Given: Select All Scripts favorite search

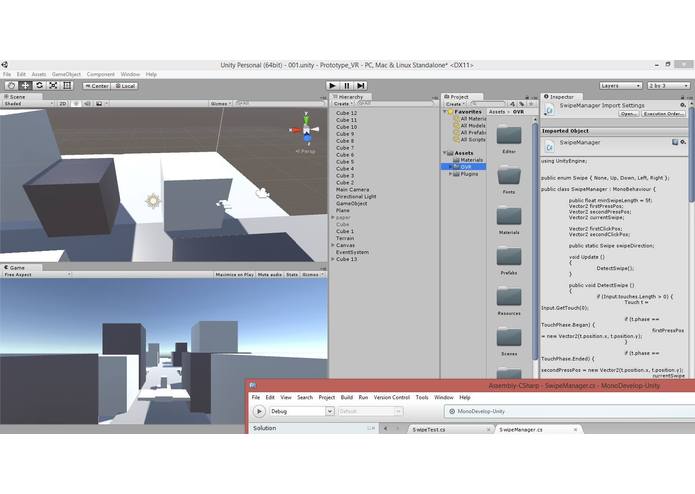Looking at the screenshot, I should pyautogui.click(x=470, y=140).
